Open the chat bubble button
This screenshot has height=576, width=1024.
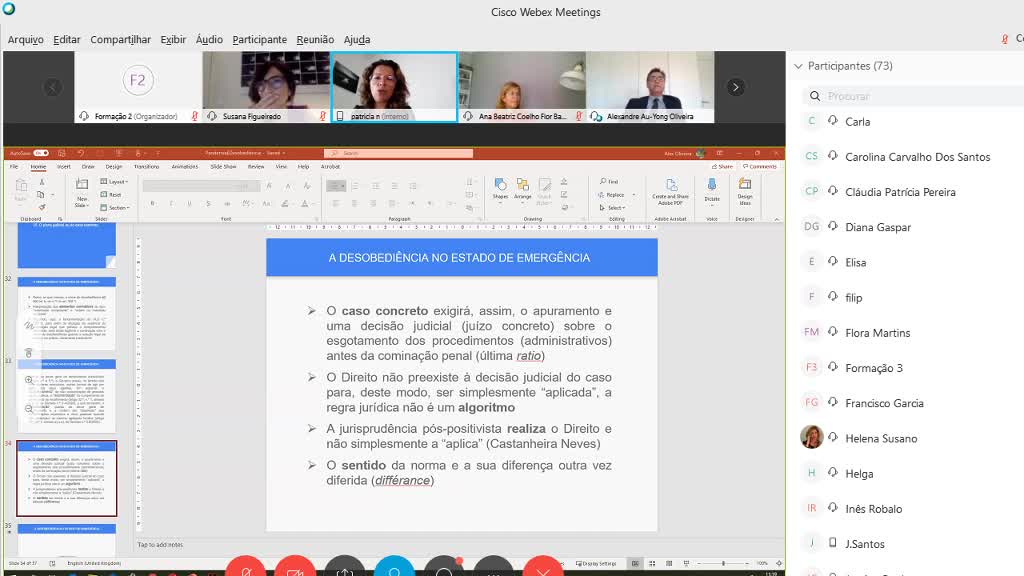[444, 570]
